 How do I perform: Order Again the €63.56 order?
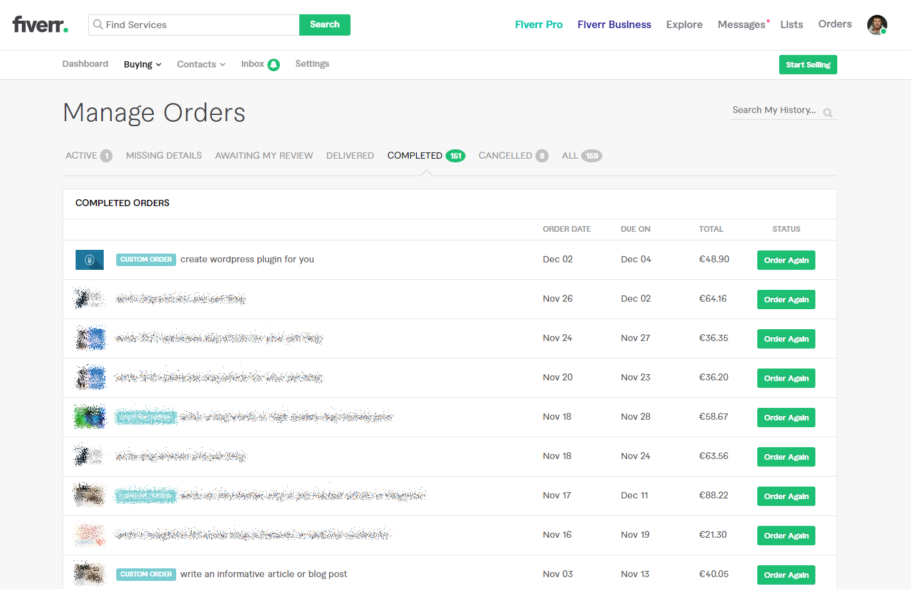click(786, 457)
